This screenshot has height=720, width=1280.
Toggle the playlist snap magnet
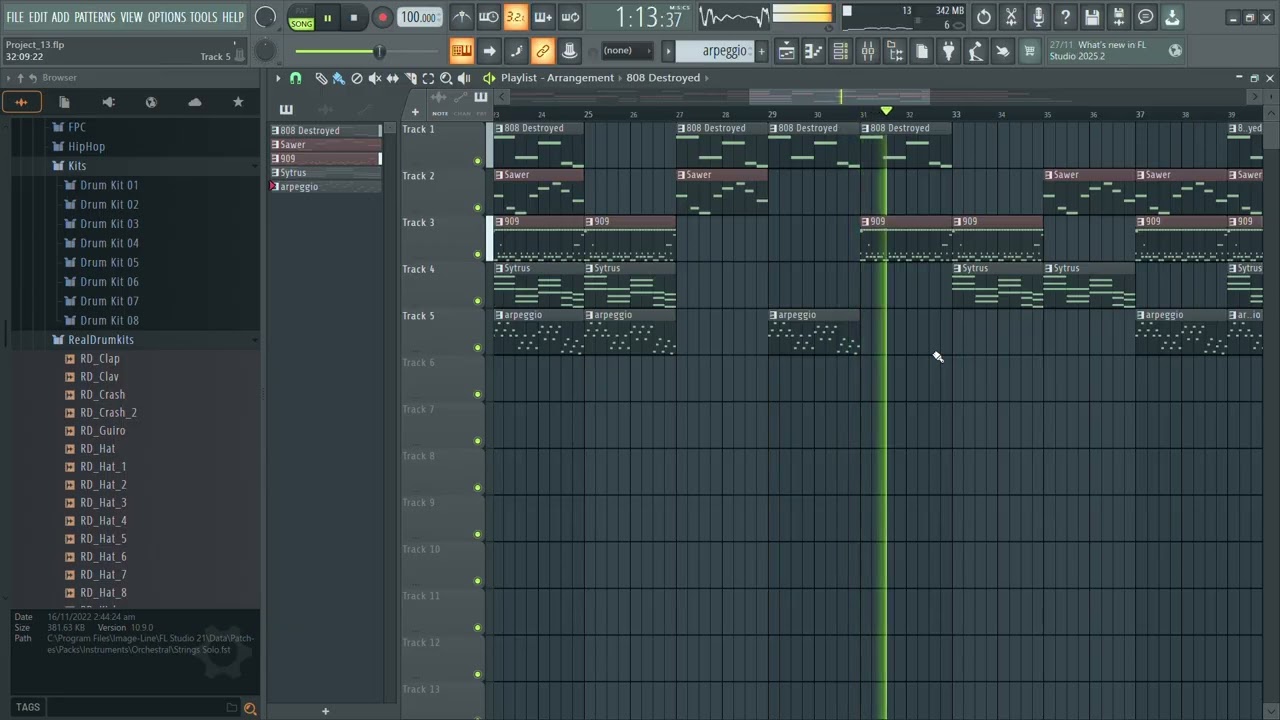tap(295, 78)
